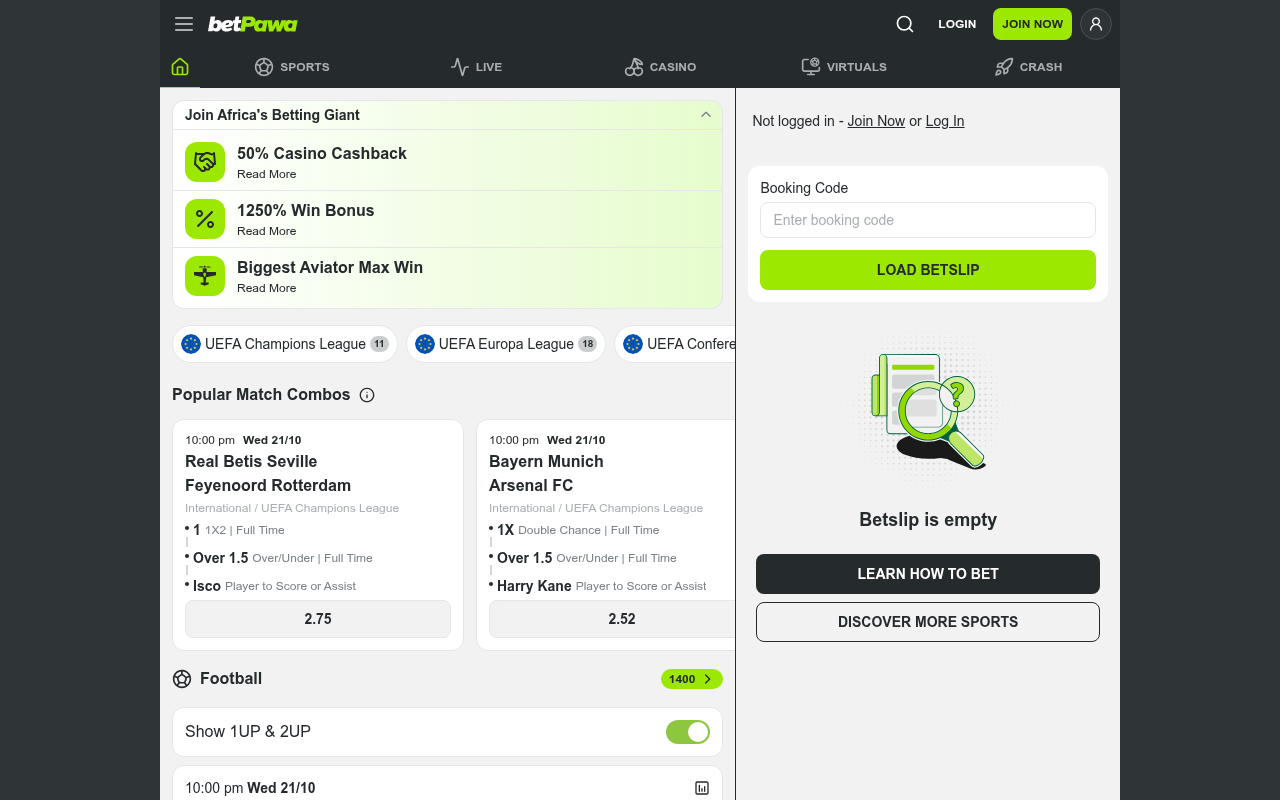
Task: Click the LOGIN button
Action: tap(957, 24)
